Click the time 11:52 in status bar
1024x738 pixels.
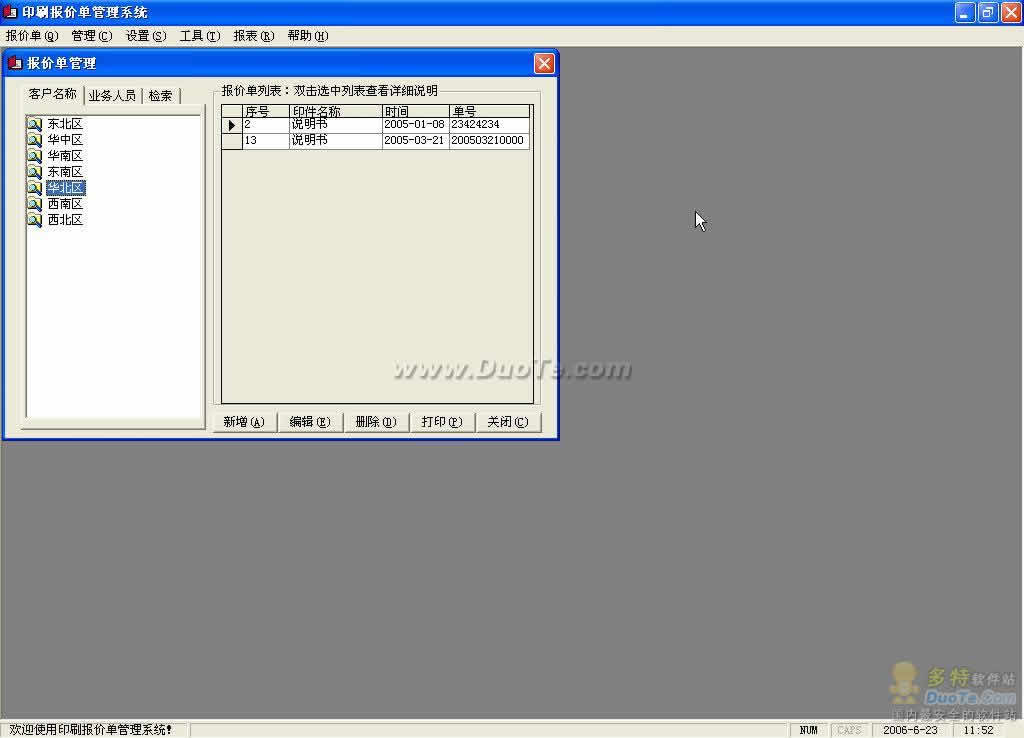point(978,730)
